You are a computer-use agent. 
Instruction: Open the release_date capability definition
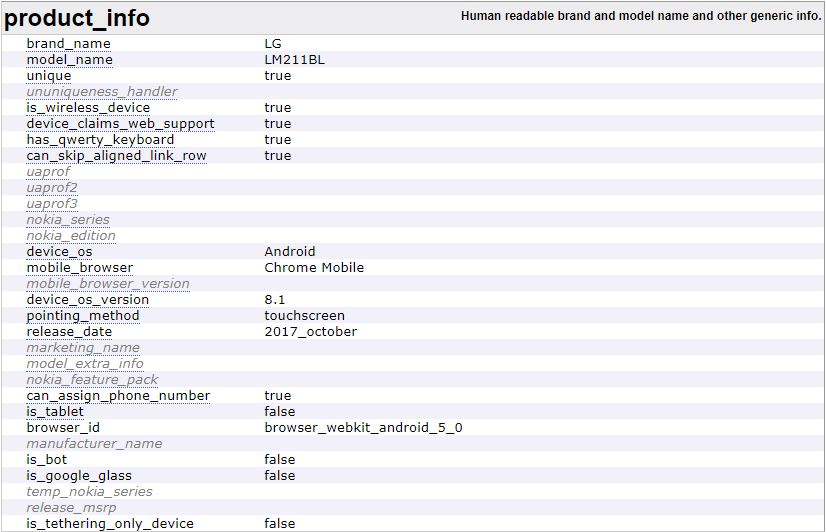pyautogui.click(x=69, y=332)
